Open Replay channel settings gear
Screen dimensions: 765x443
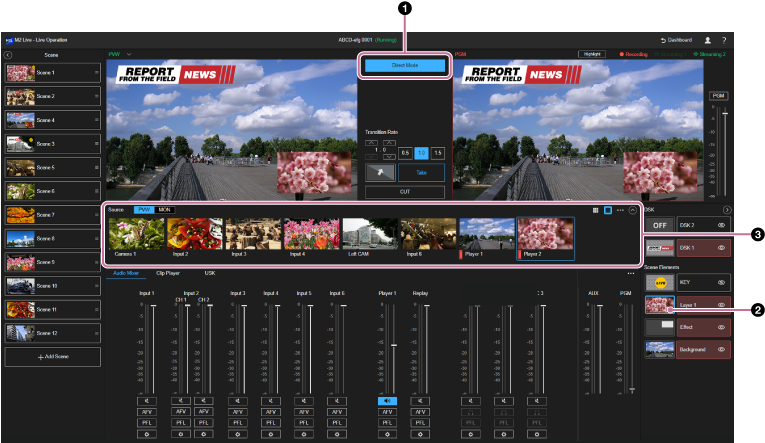point(420,434)
